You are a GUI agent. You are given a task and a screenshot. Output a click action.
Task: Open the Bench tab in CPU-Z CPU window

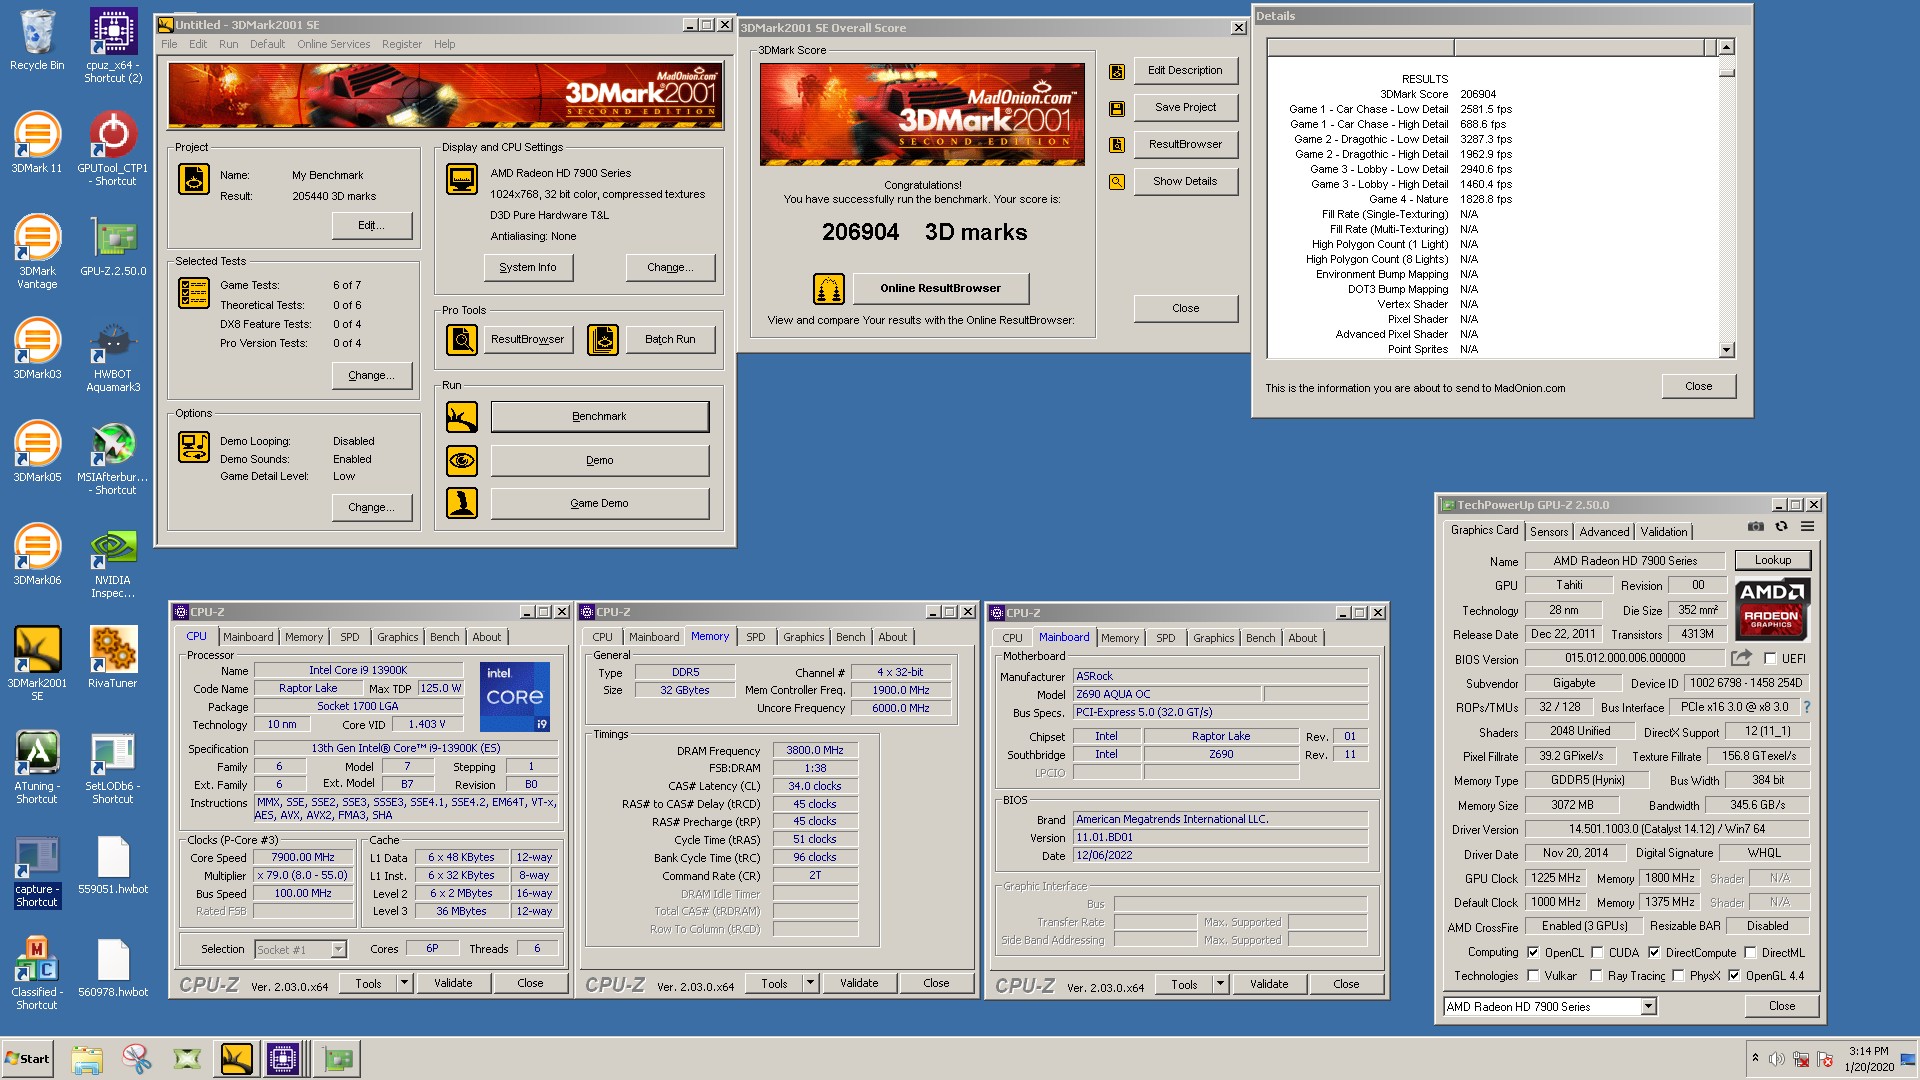[x=444, y=637]
